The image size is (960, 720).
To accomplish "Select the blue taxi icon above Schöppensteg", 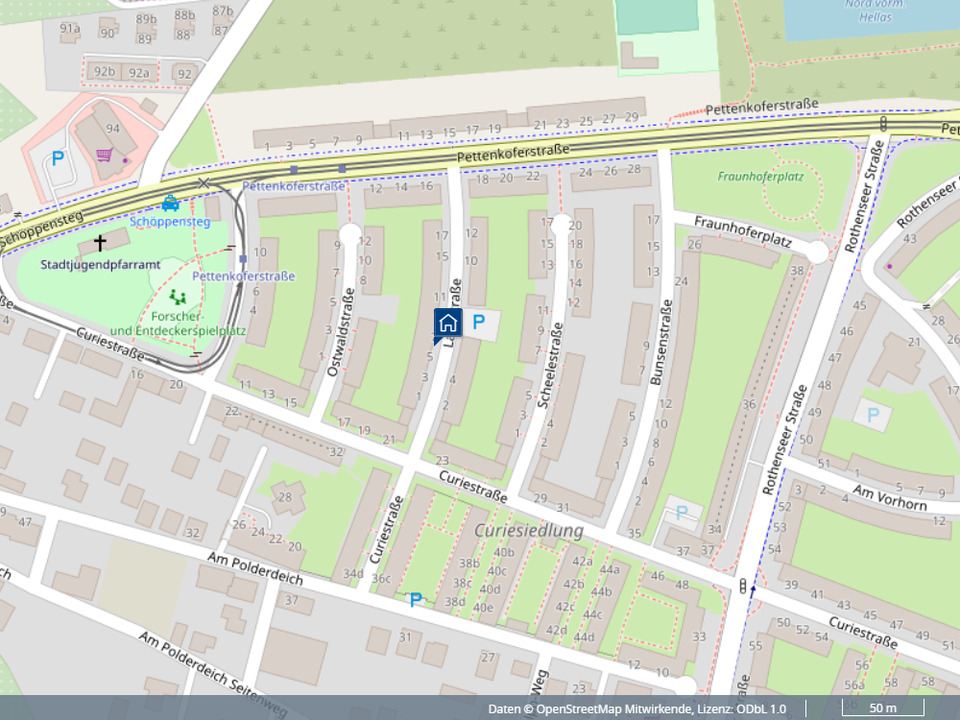I will click(170, 202).
